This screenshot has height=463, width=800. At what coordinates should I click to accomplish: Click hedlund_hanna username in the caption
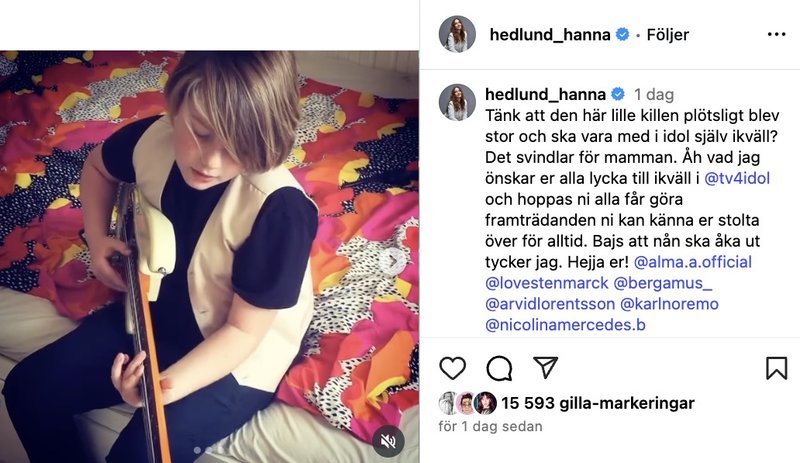[545, 94]
